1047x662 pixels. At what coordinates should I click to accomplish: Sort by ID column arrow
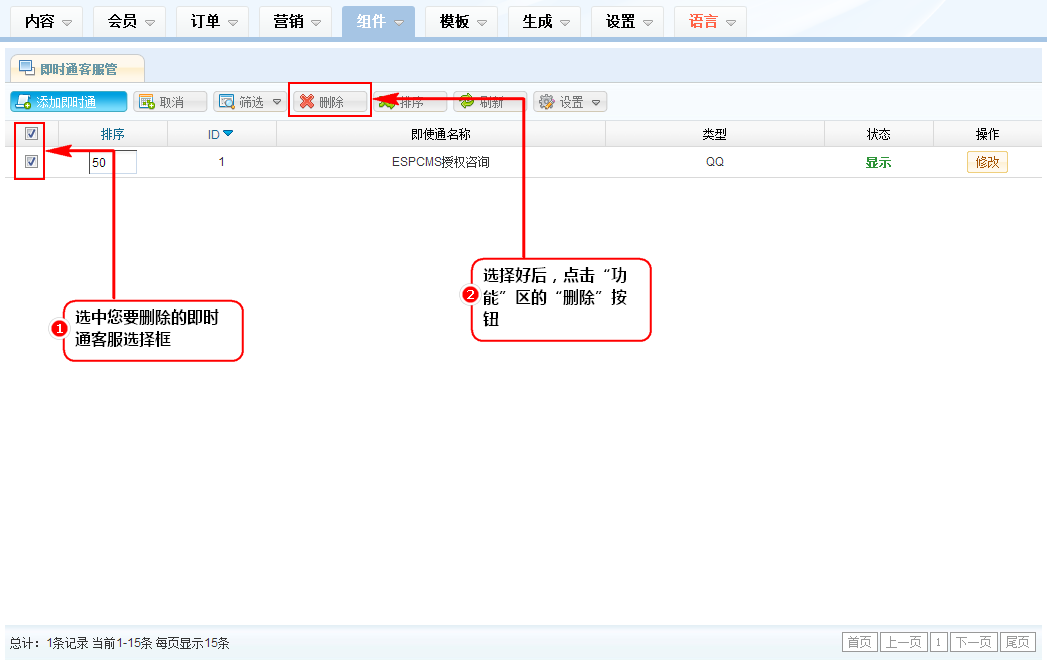pyautogui.click(x=228, y=134)
